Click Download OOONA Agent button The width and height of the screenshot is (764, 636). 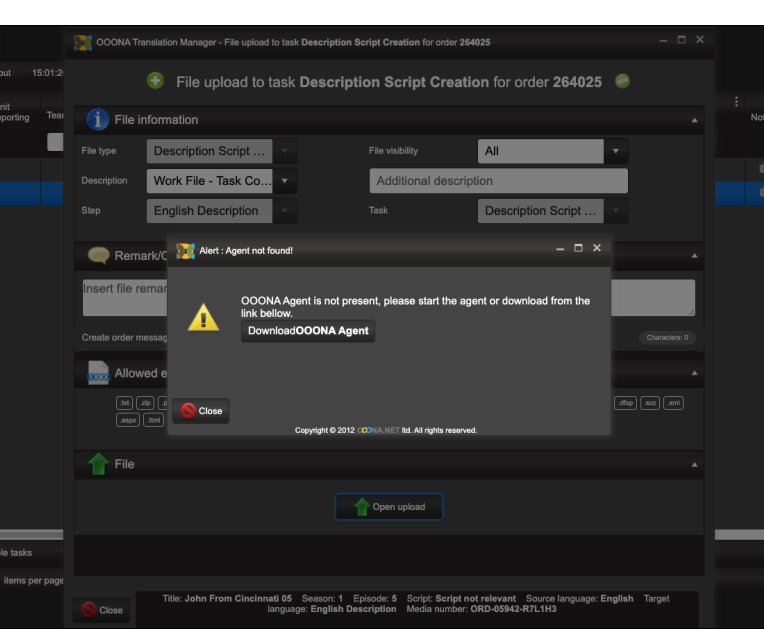click(308, 331)
